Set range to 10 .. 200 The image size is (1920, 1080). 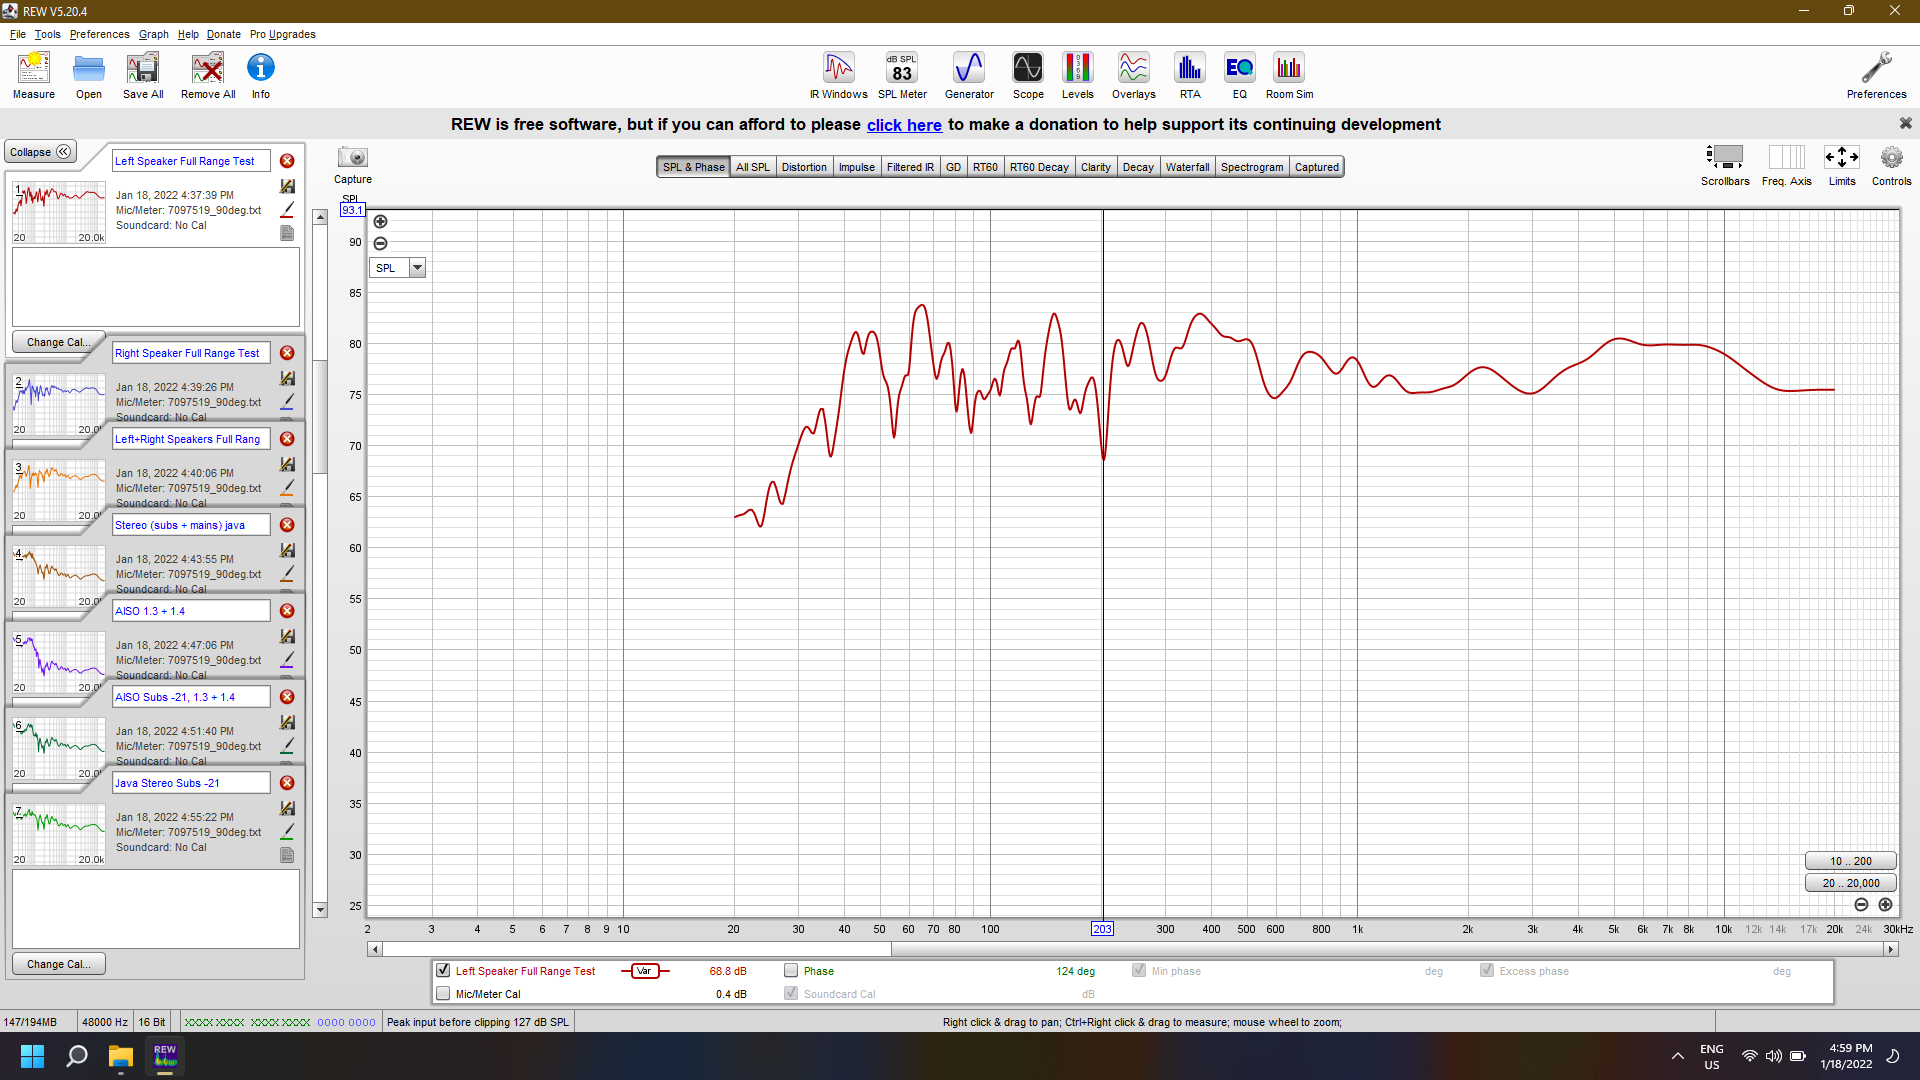1850,861
